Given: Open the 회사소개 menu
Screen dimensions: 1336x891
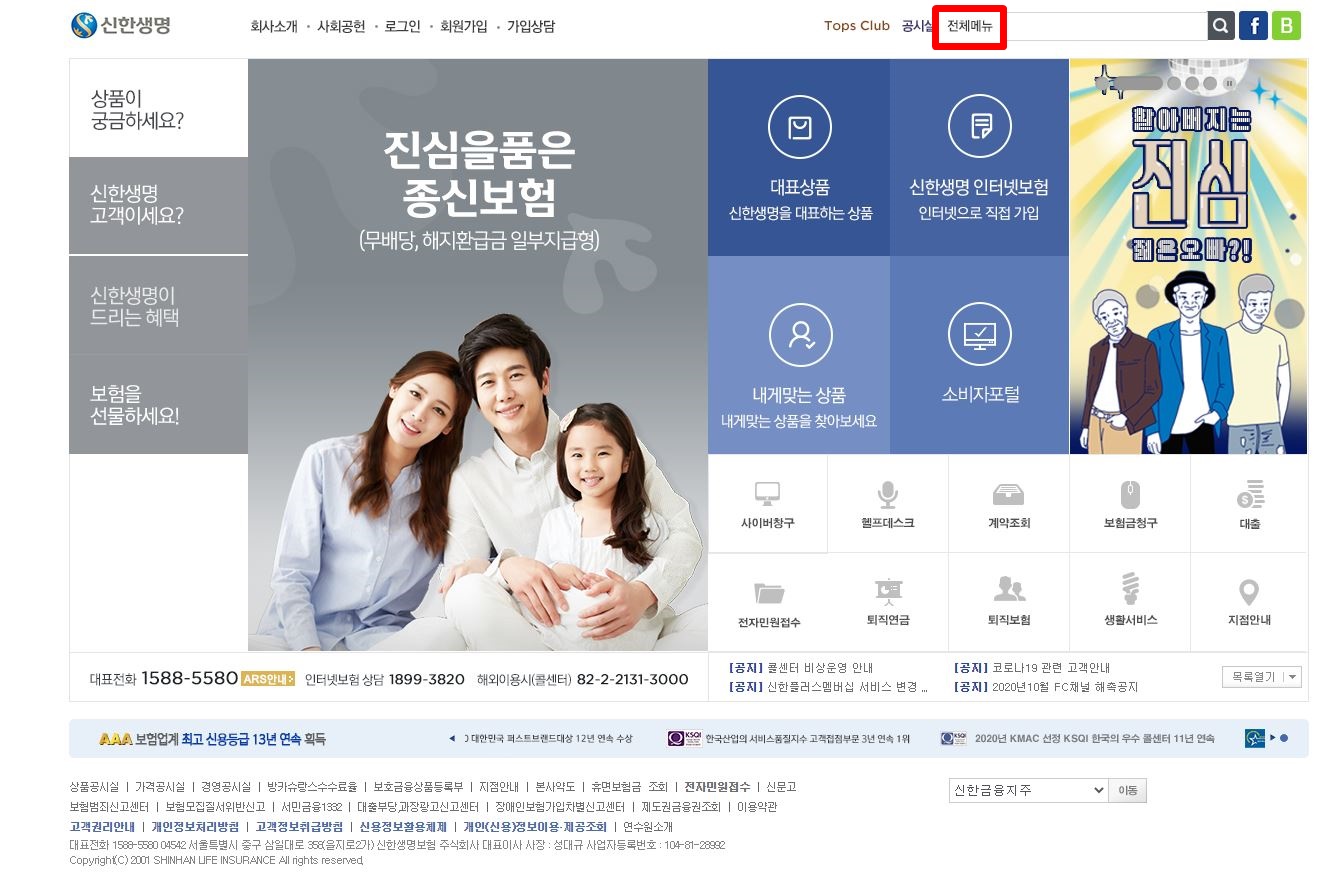Looking at the screenshot, I should (x=274, y=27).
